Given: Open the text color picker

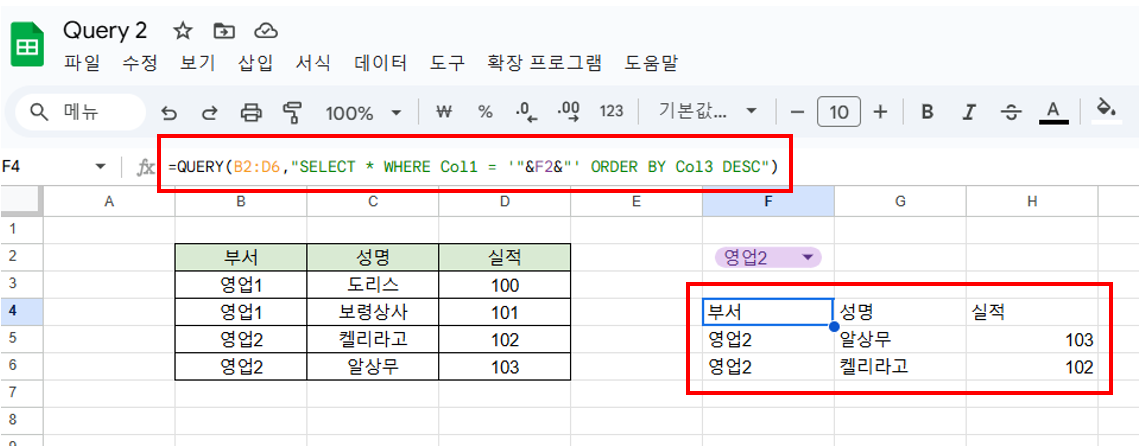Looking at the screenshot, I should coord(1053,112).
